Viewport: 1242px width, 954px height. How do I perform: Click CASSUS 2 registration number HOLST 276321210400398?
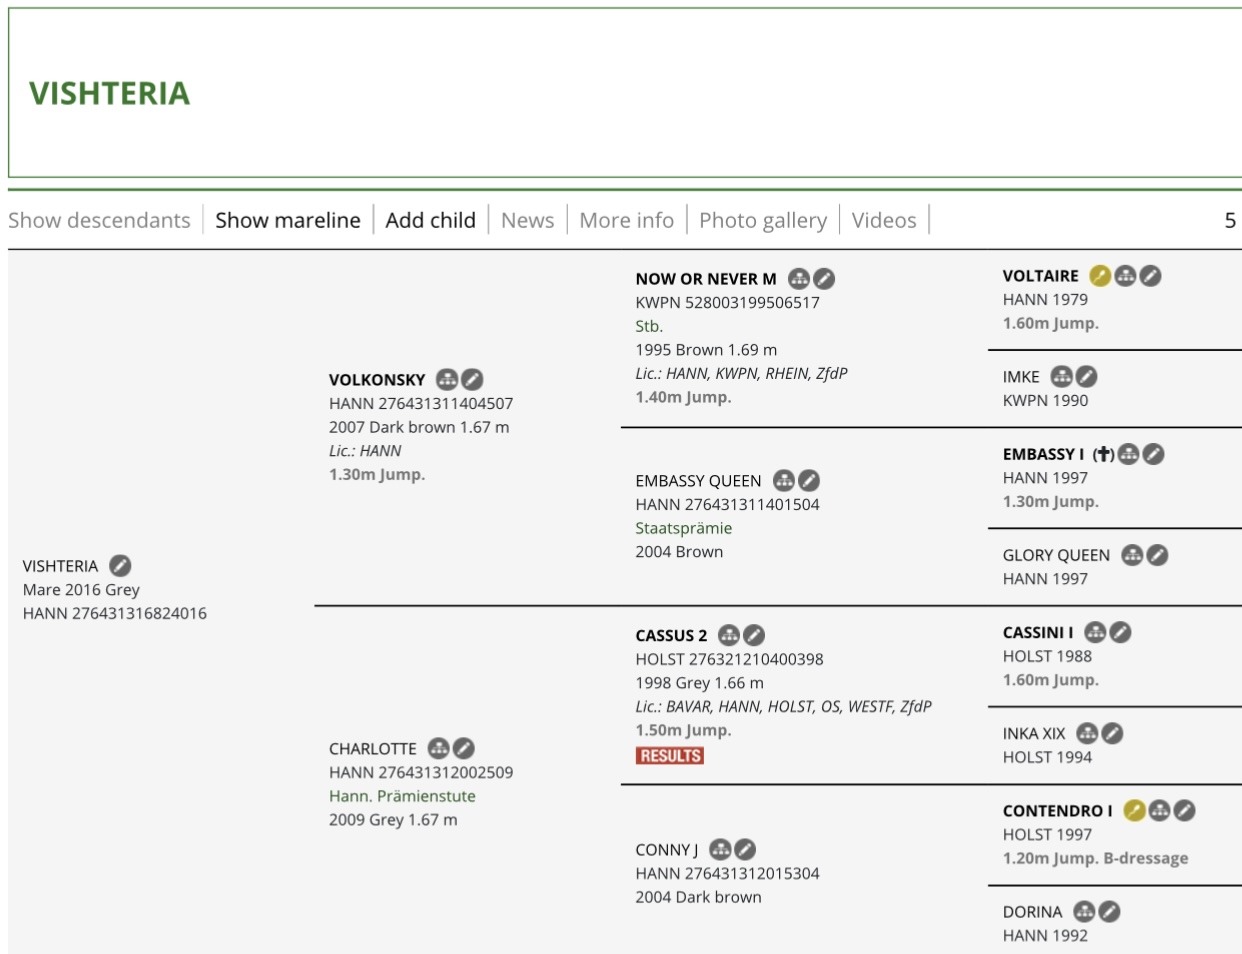click(729, 659)
